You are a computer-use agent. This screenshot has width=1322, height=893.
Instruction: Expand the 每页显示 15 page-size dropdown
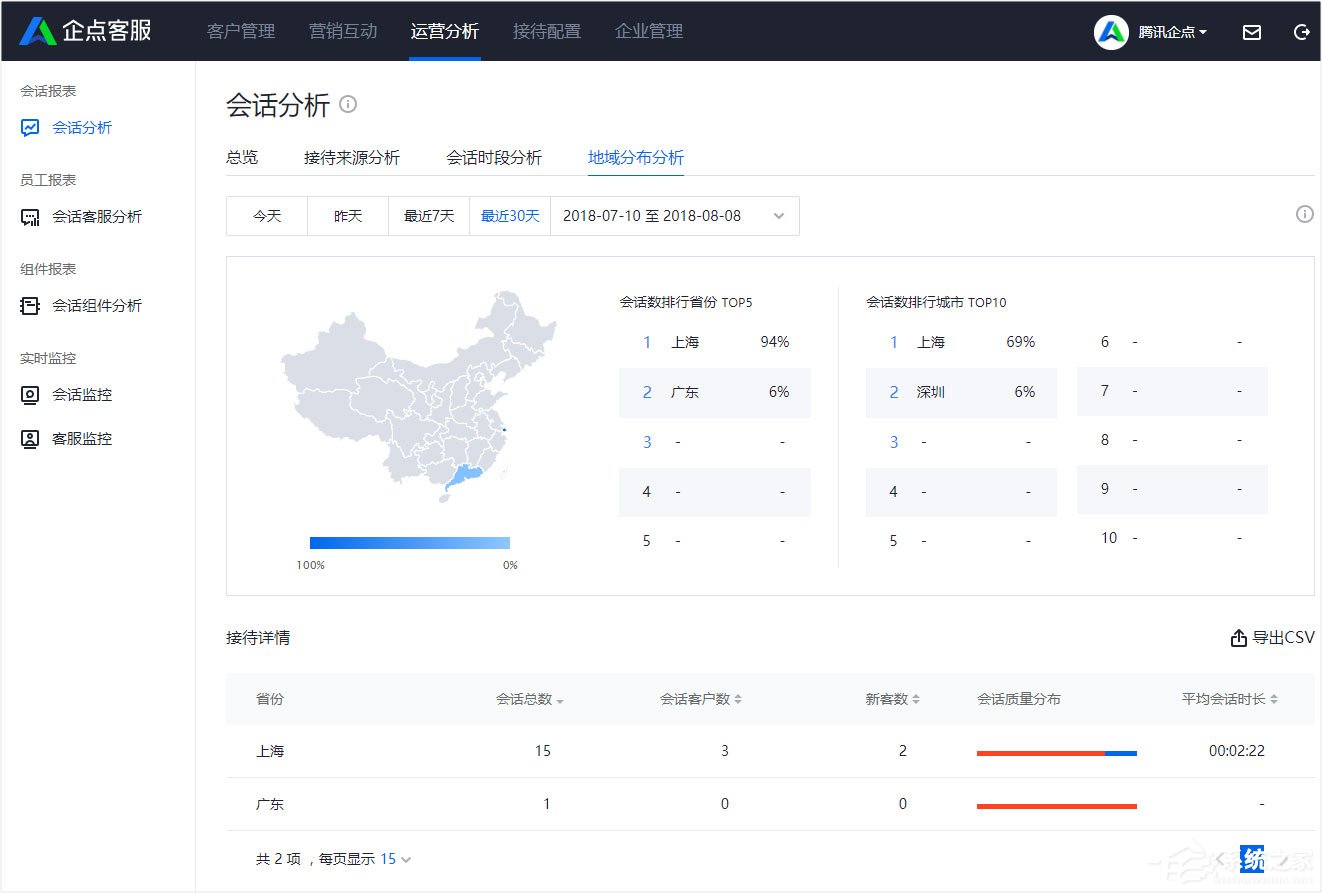[x=392, y=858]
